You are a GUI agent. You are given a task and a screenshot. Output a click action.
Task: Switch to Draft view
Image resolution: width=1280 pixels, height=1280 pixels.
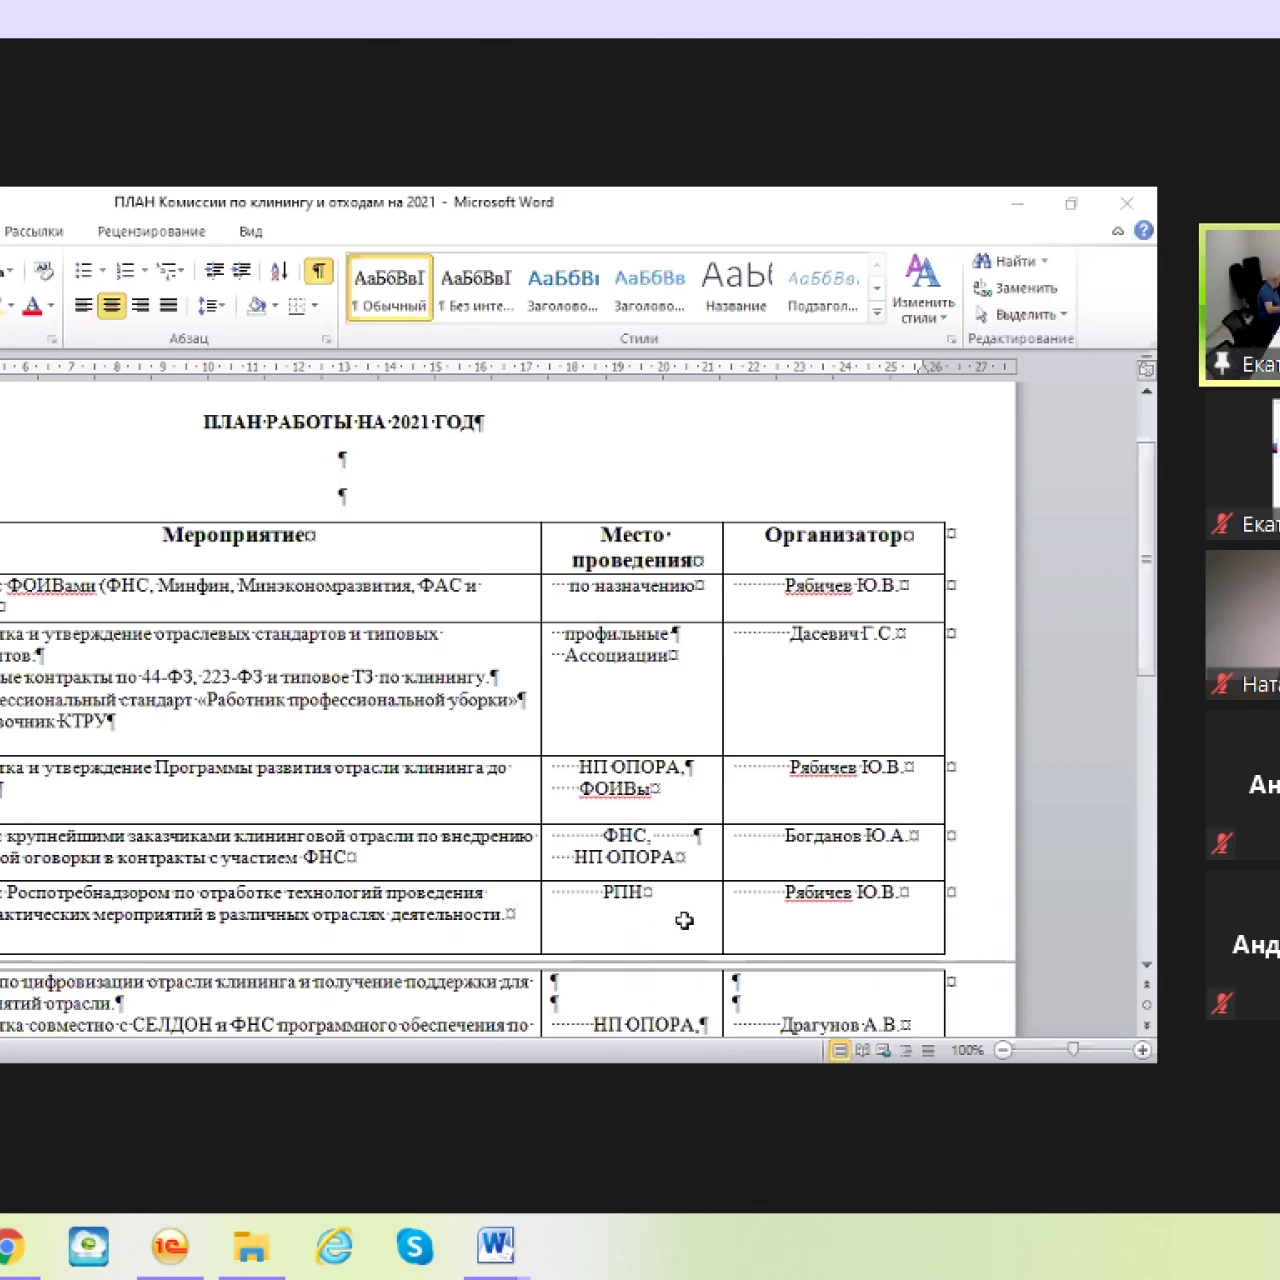click(928, 1050)
